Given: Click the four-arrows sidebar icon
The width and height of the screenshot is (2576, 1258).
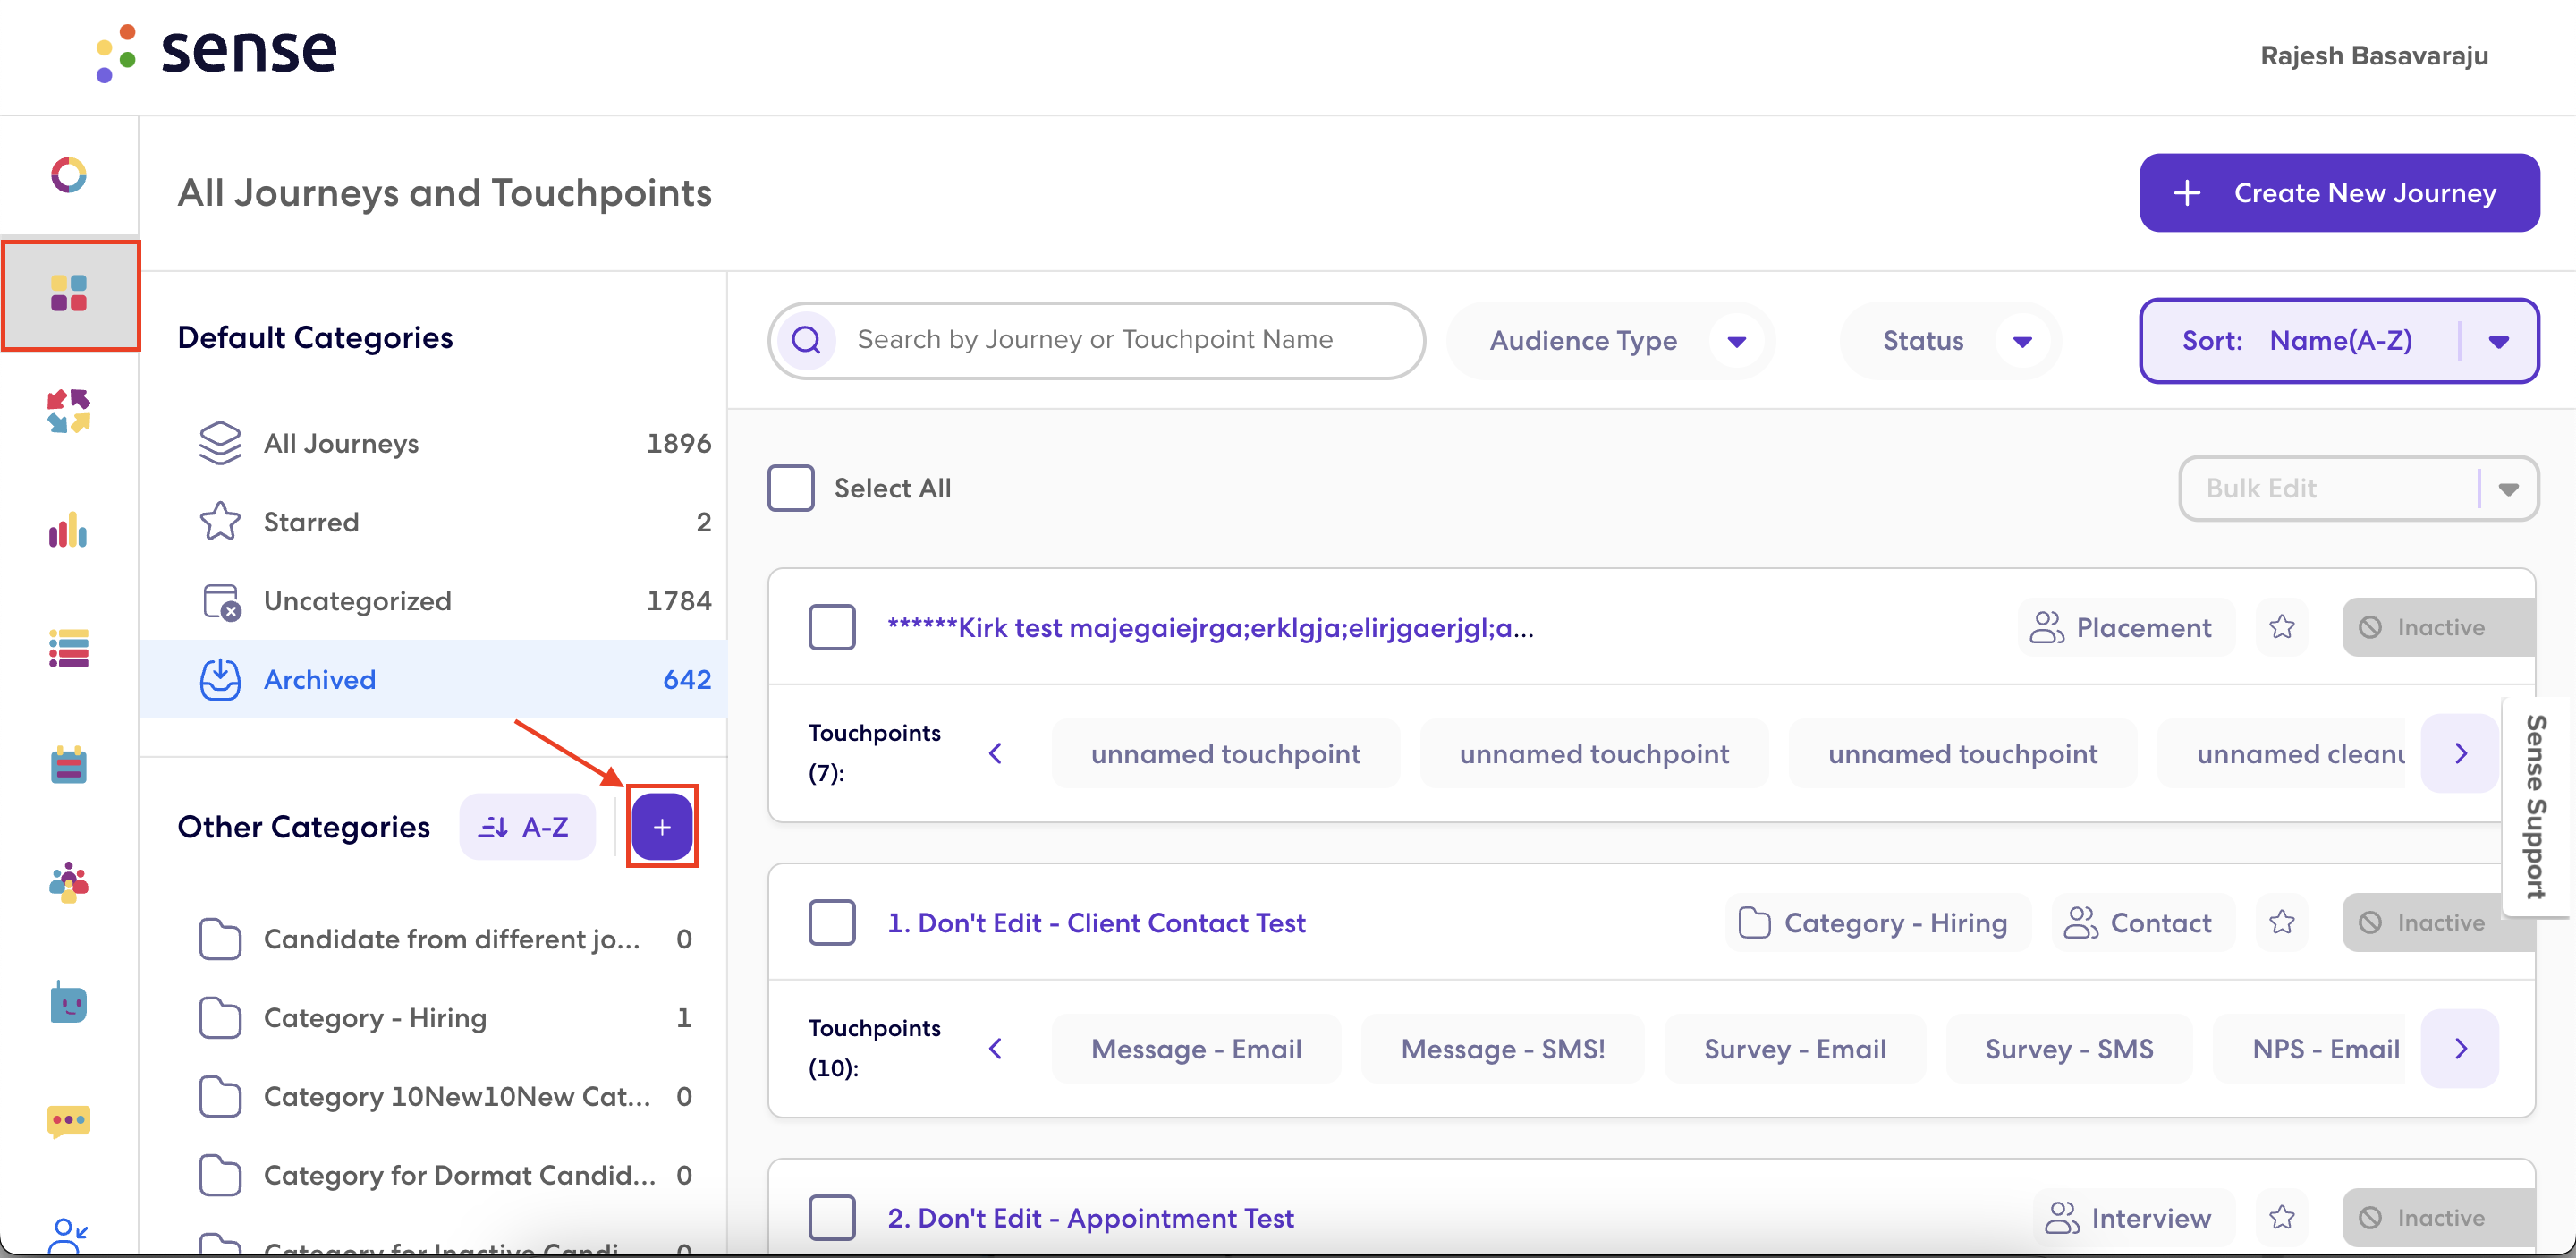Looking at the screenshot, I should click(x=69, y=412).
